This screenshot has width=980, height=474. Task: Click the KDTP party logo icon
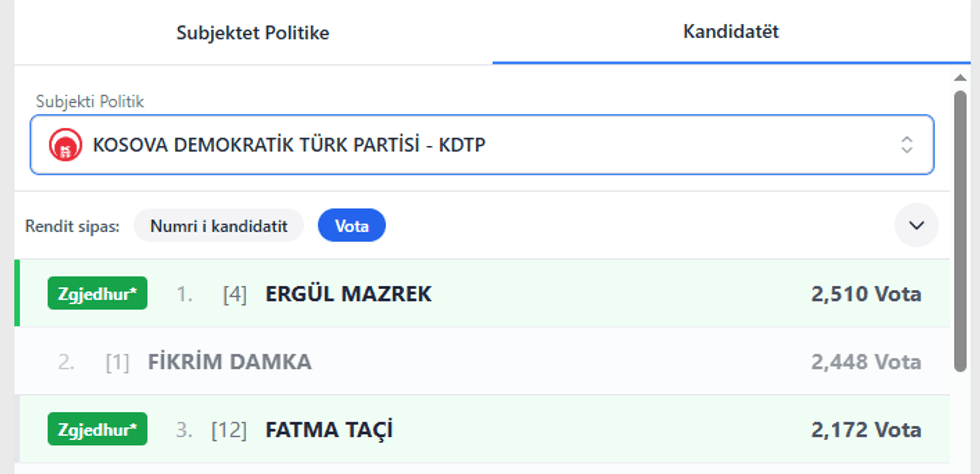[x=65, y=145]
